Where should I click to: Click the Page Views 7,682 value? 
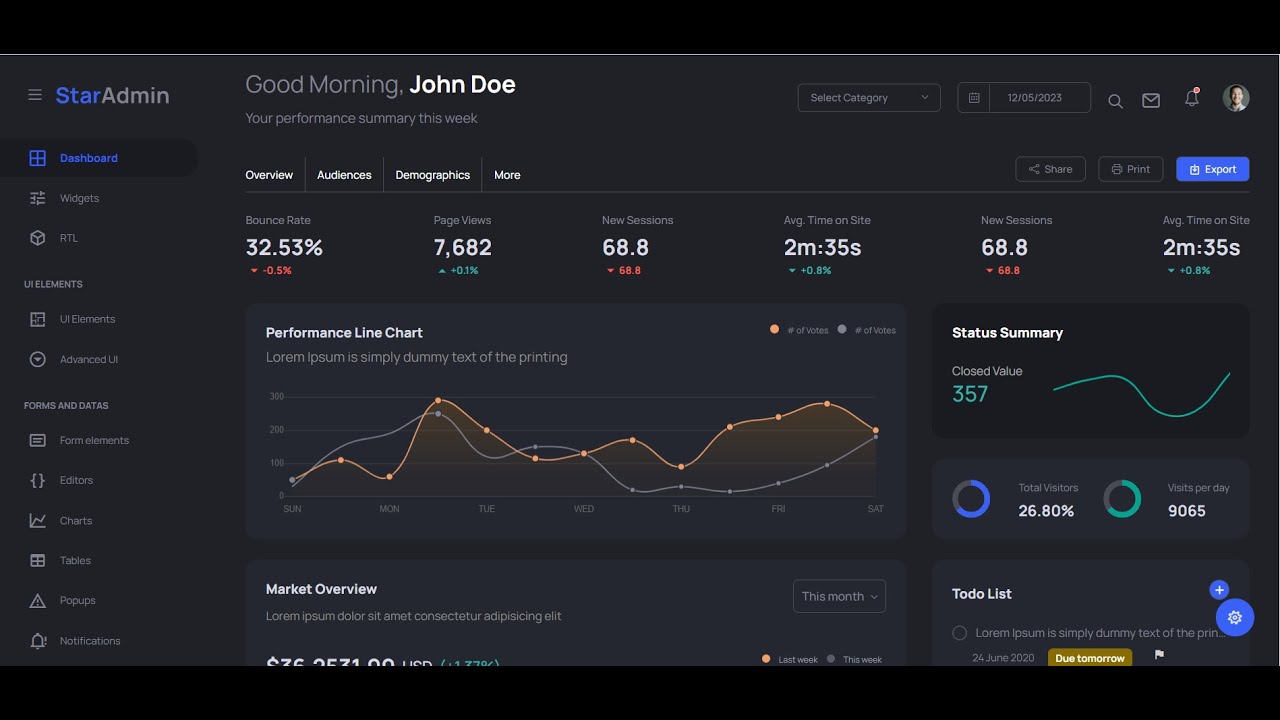tap(463, 247)
